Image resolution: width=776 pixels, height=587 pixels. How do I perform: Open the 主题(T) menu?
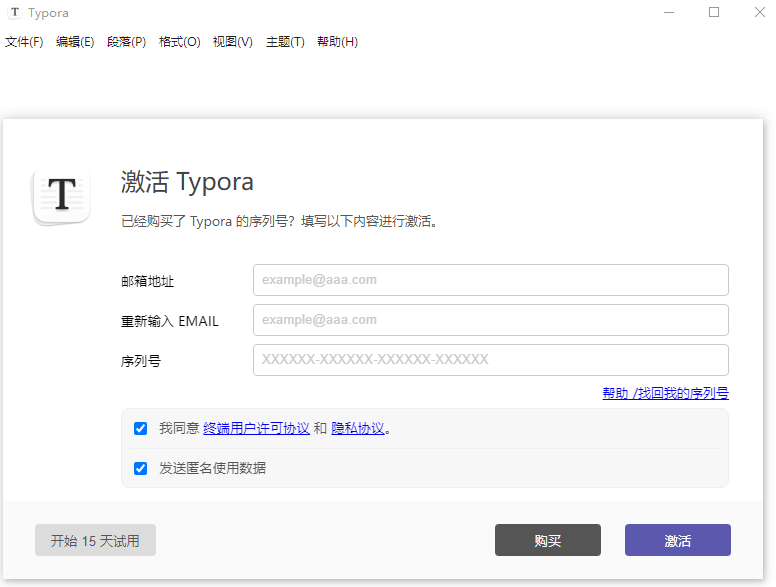285,42
